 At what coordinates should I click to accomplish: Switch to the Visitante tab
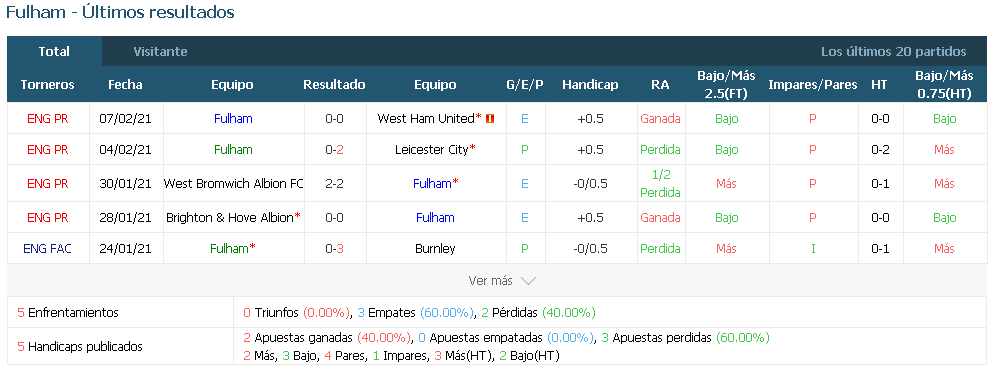coord(160,51)
